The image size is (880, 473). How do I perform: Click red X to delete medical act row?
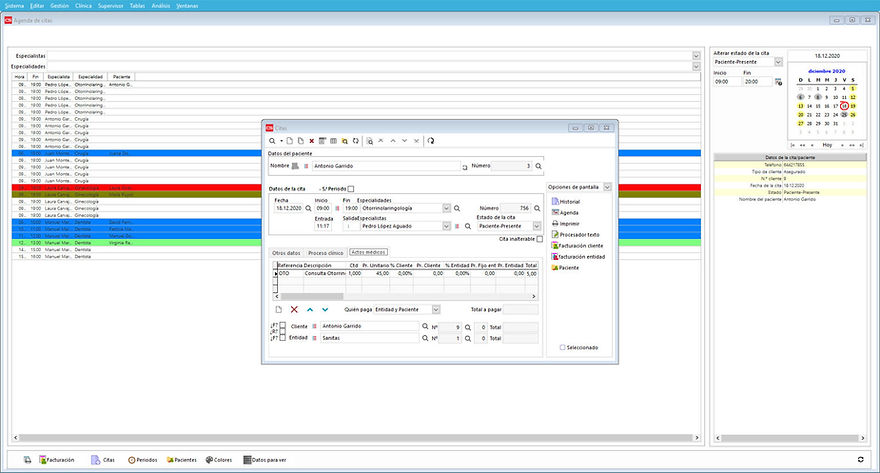pyautogui.click(x=294, y=309)
